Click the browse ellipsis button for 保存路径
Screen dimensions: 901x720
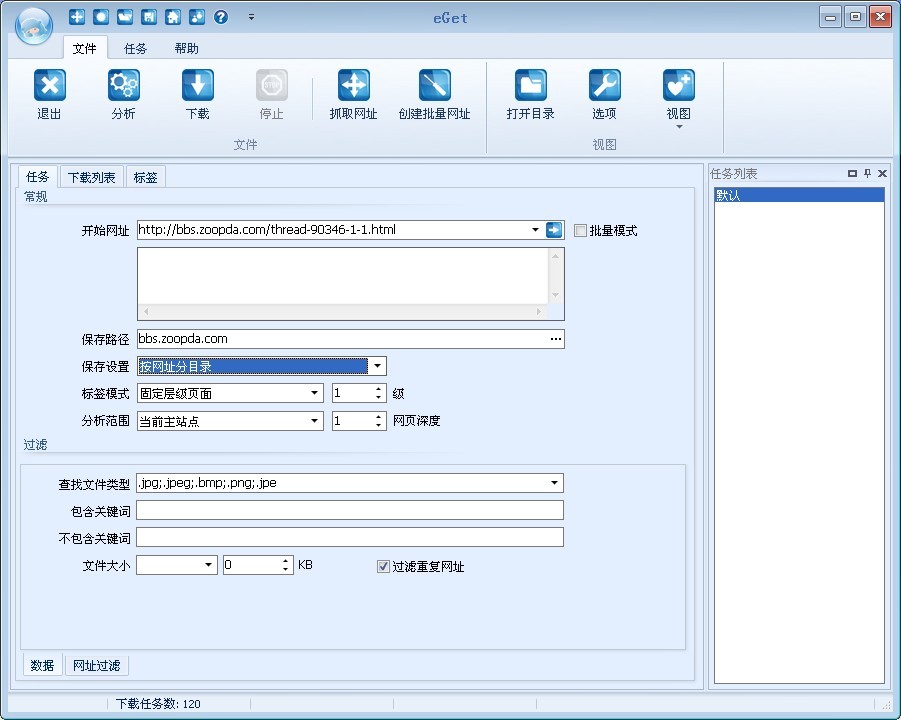click(556, 339)
